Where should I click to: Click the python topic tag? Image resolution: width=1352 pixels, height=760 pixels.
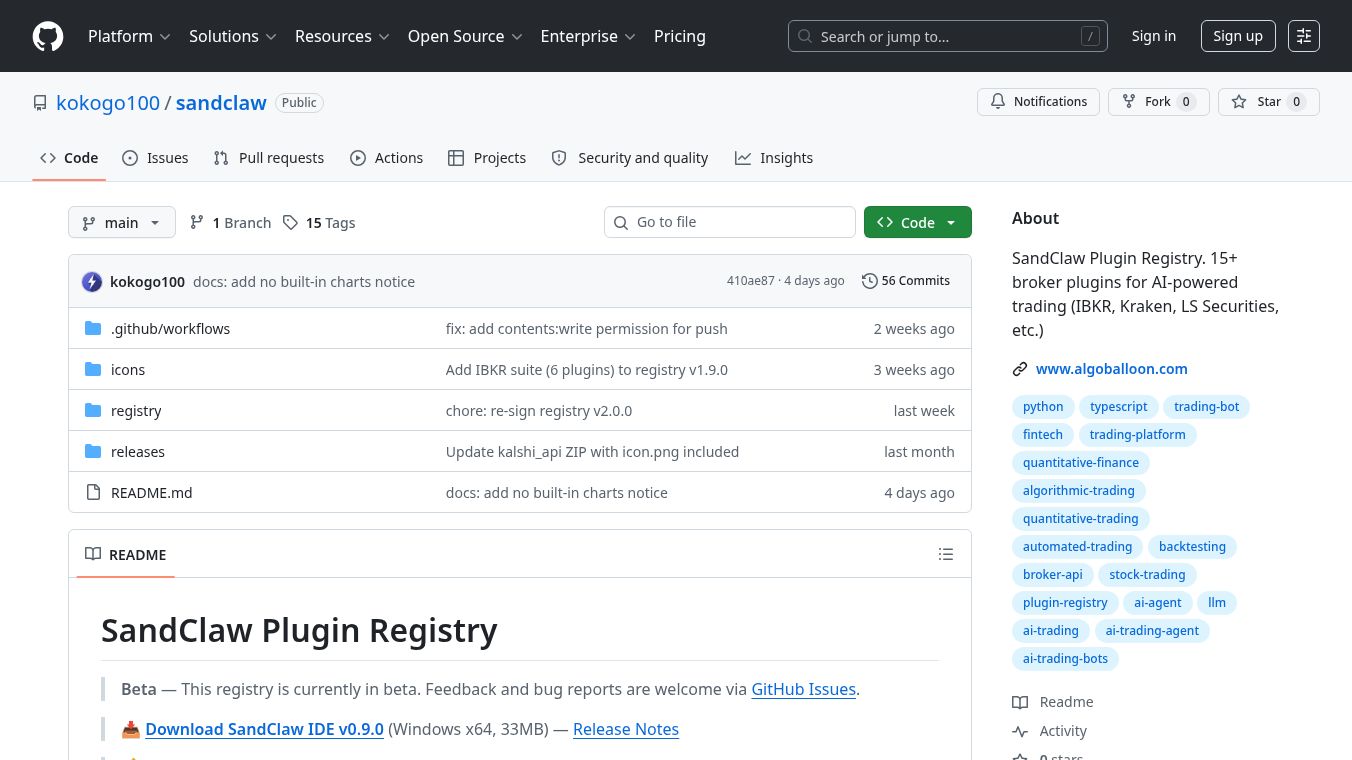(1043, 407)
